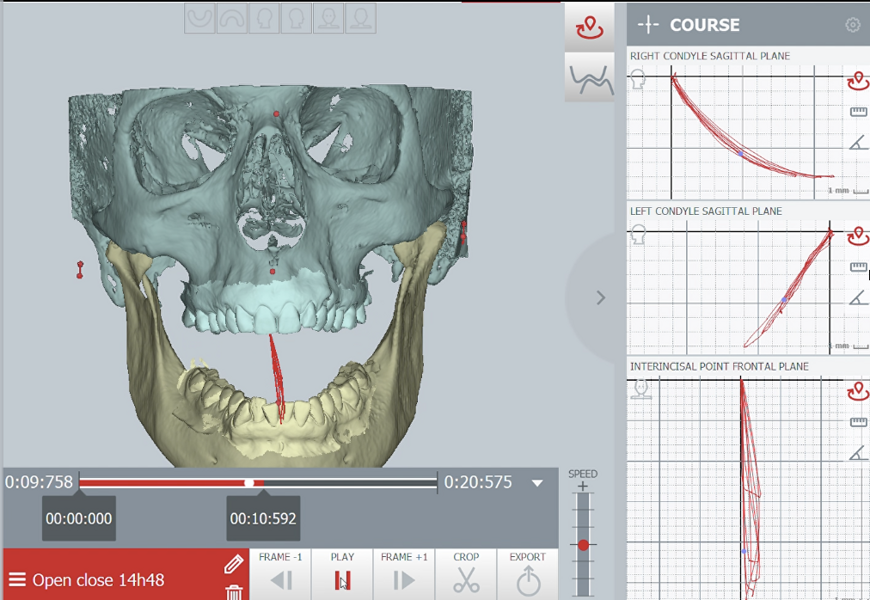This screenshot has width=870, height=600.
Task: Click the angle measure icon on Left Condyle panel
Action: point(856,295)
